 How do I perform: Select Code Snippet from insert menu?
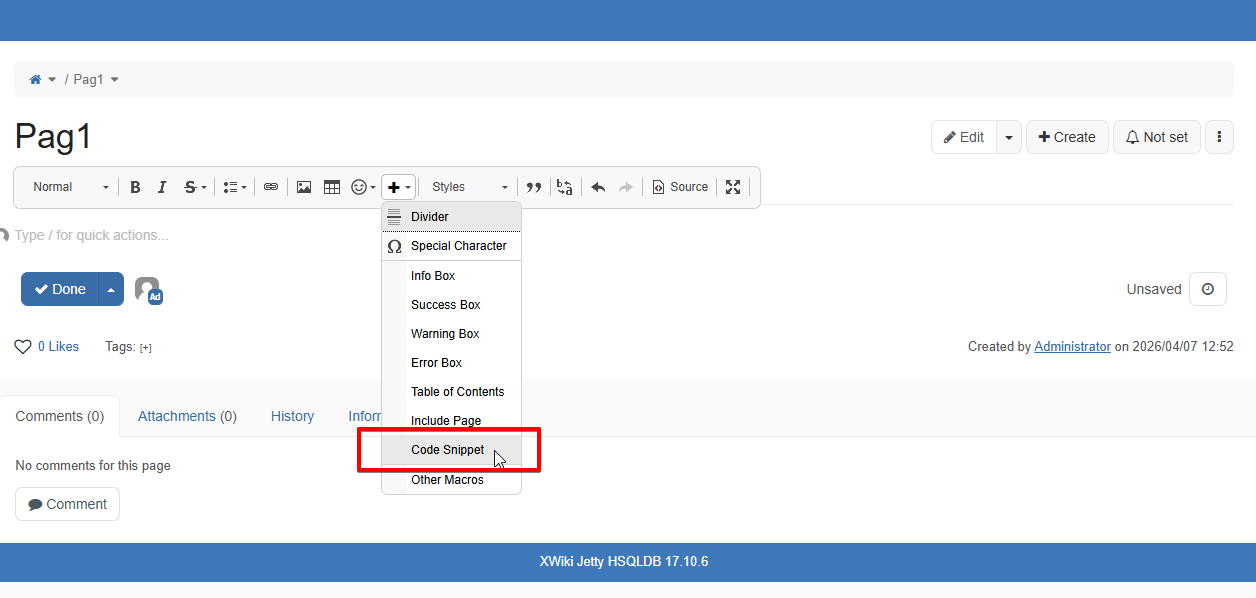pyautogui.click(x=447, y=450)
